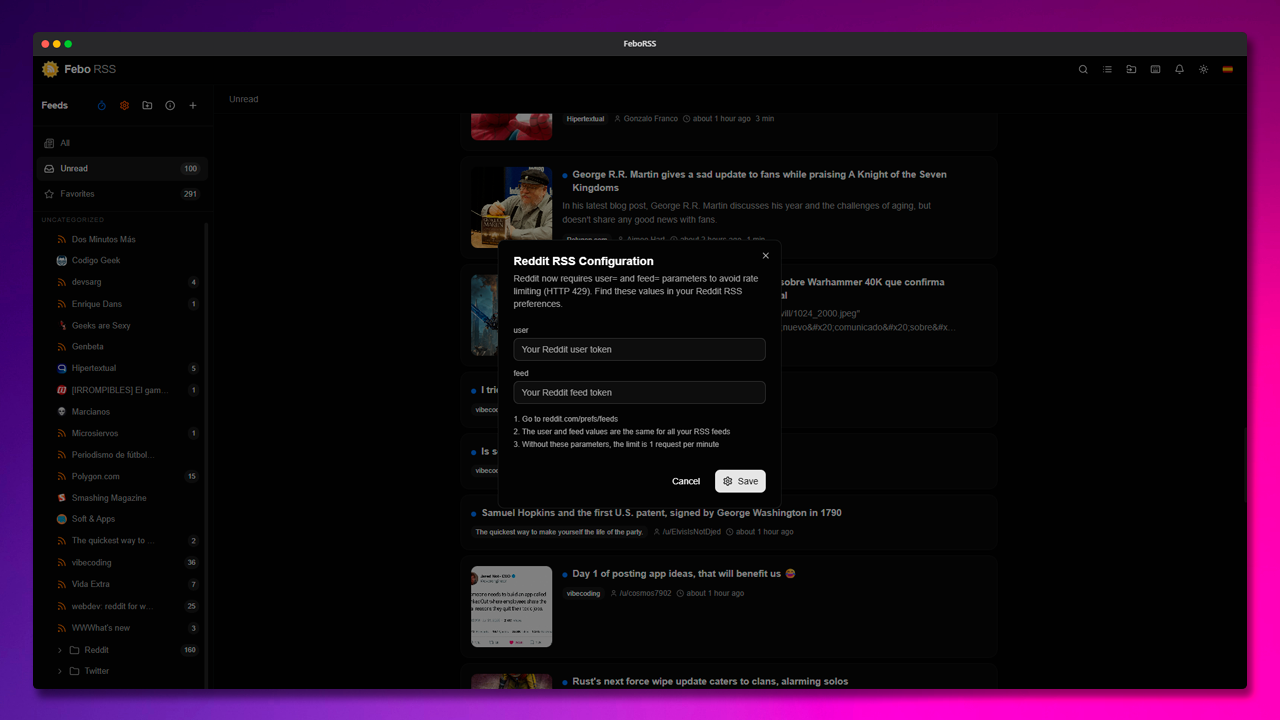Open notifications via the bell icon
The height and width of the screenshot is (720, 1280).
[1179, 69]
